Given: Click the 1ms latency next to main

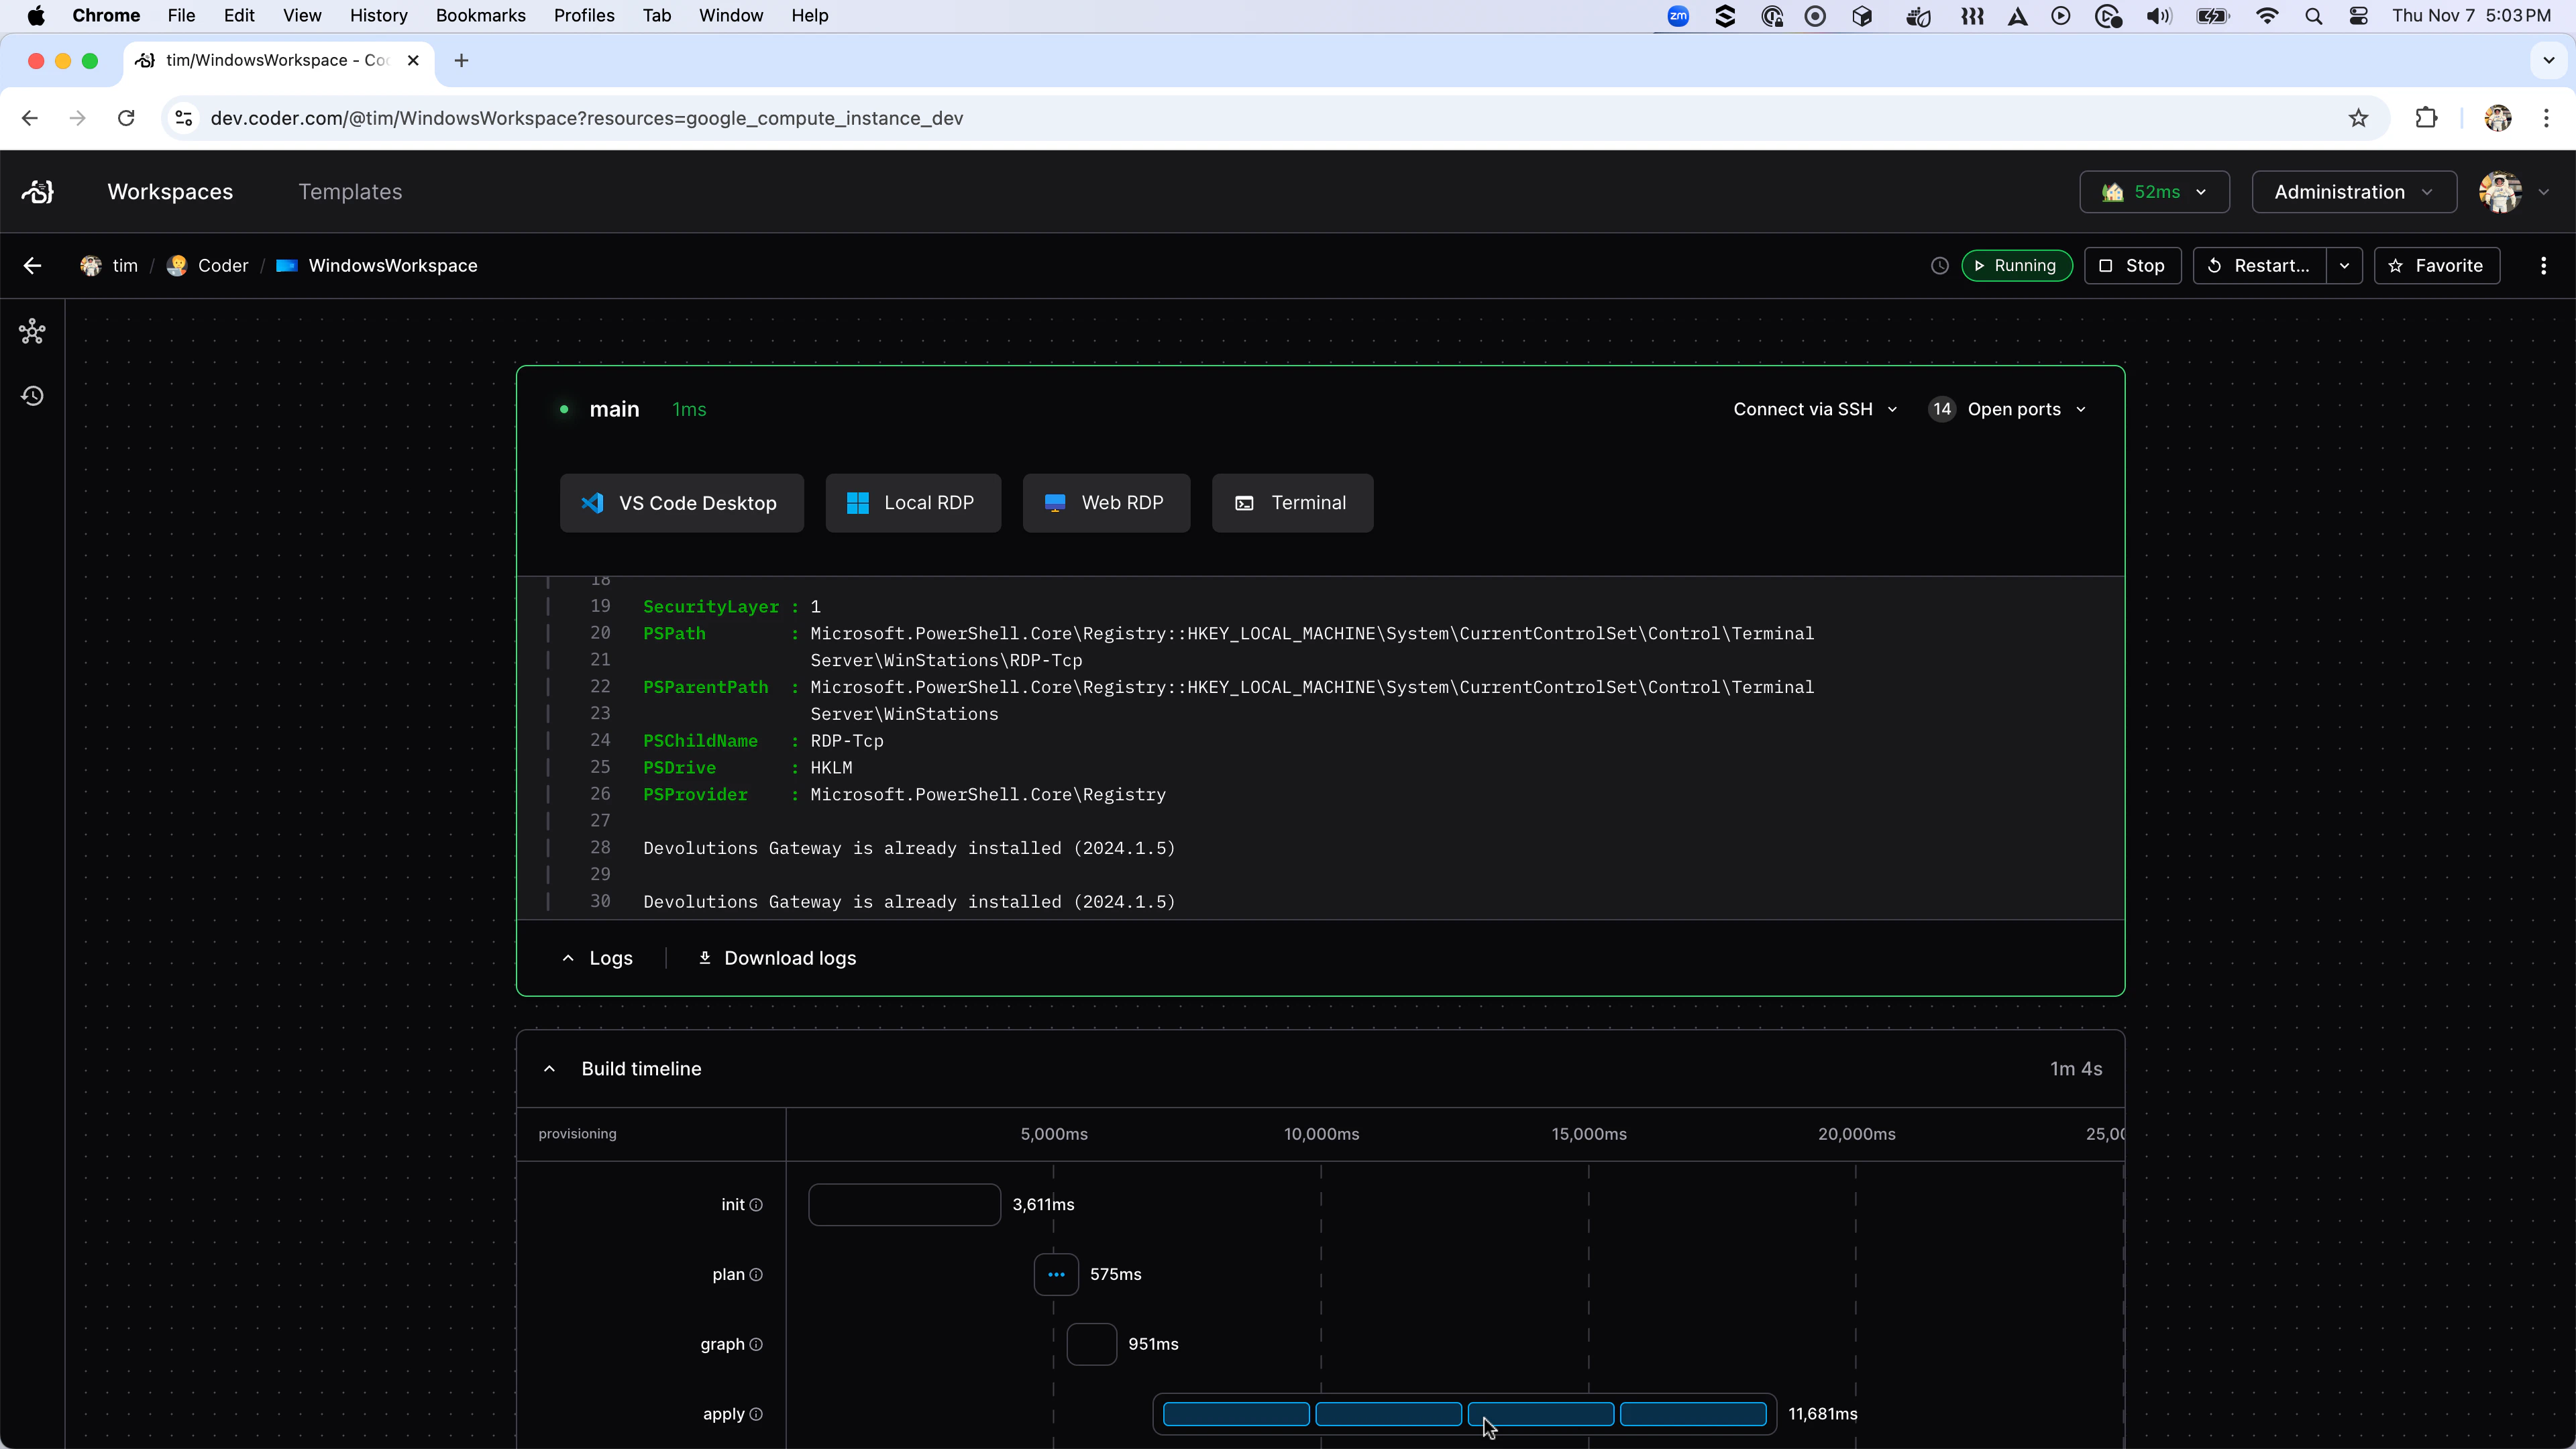Looking at the screenshot, I should 689,410.
